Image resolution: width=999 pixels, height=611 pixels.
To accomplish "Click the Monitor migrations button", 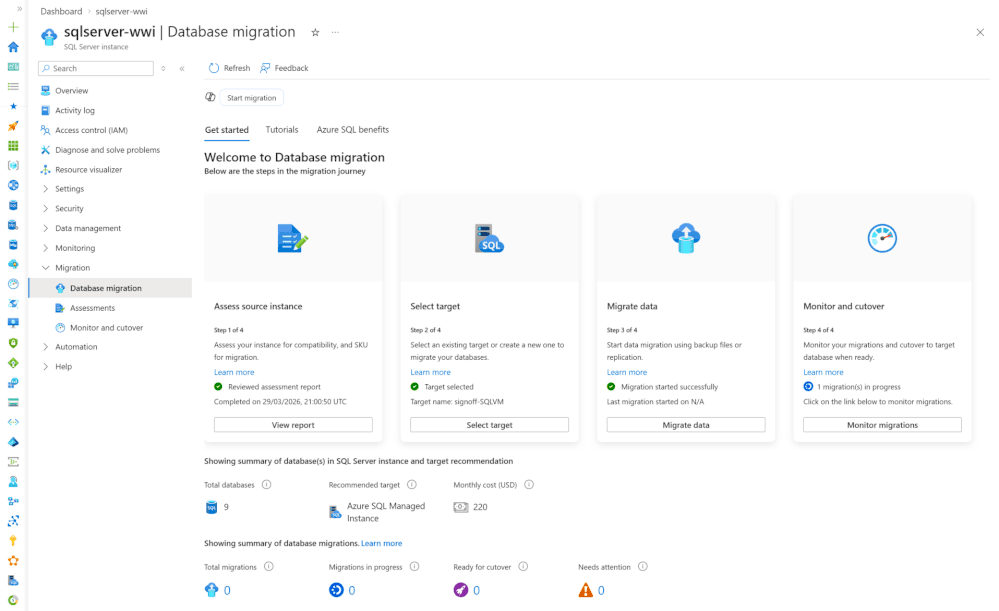I will 882,425.
